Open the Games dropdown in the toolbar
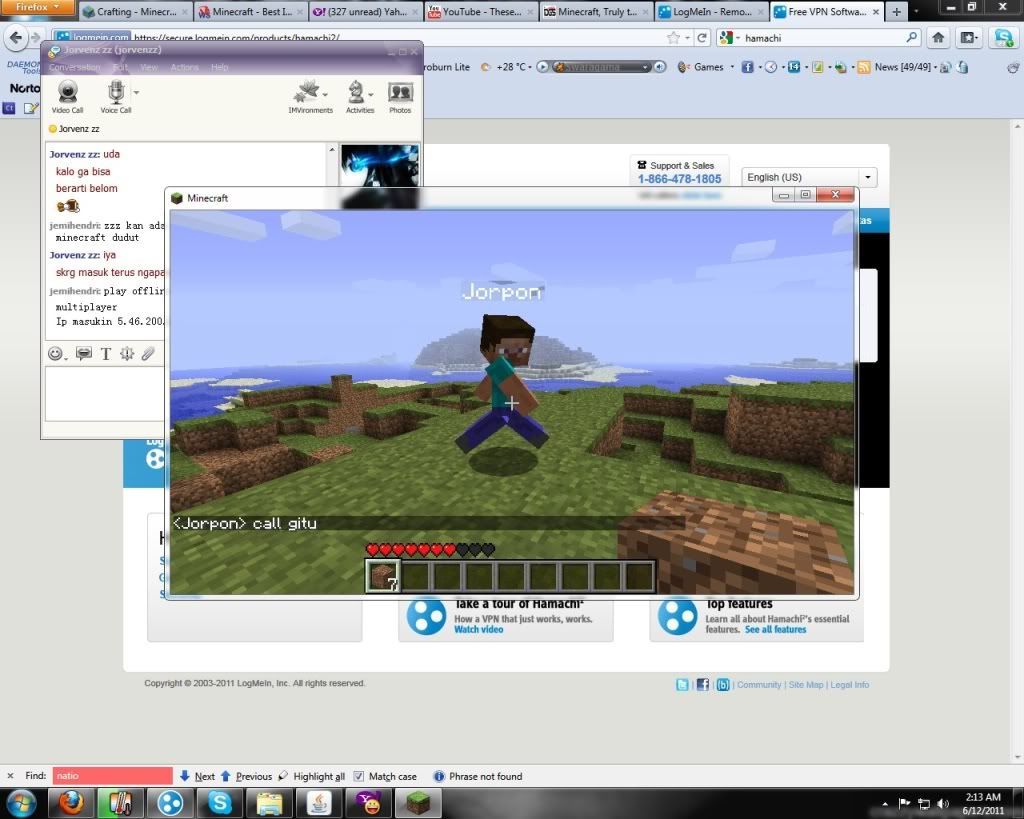 [x=706, y=67]
